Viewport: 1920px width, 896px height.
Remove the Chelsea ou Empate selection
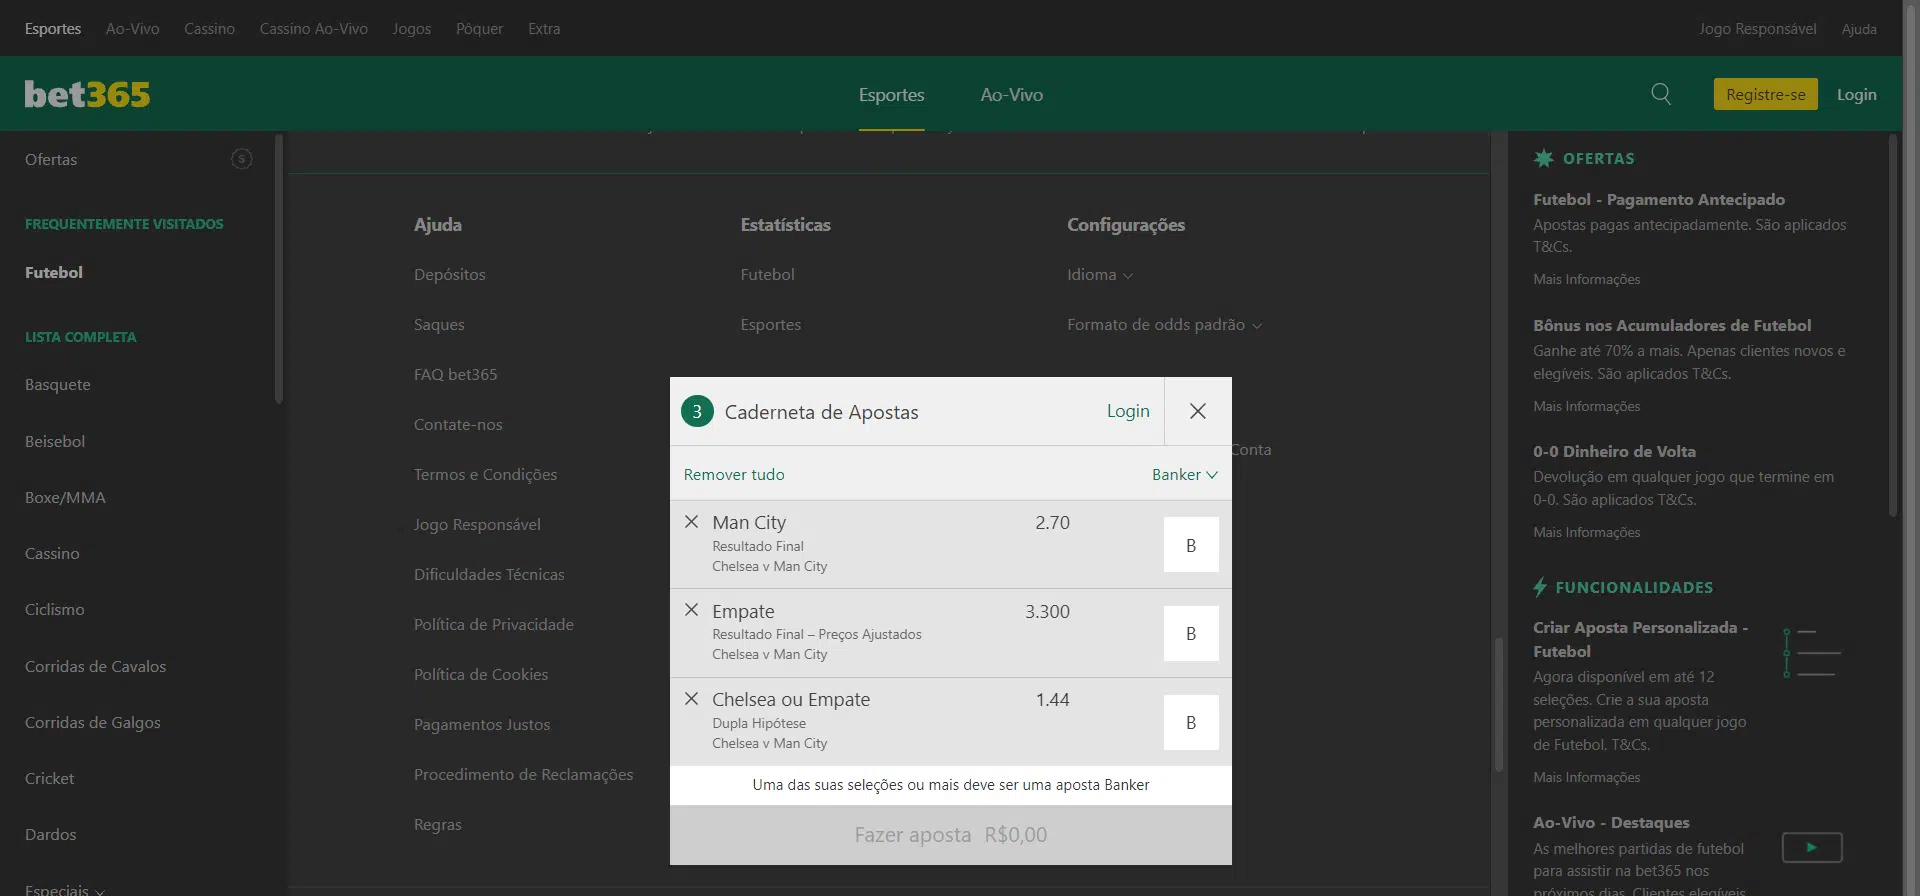[691, 699]
